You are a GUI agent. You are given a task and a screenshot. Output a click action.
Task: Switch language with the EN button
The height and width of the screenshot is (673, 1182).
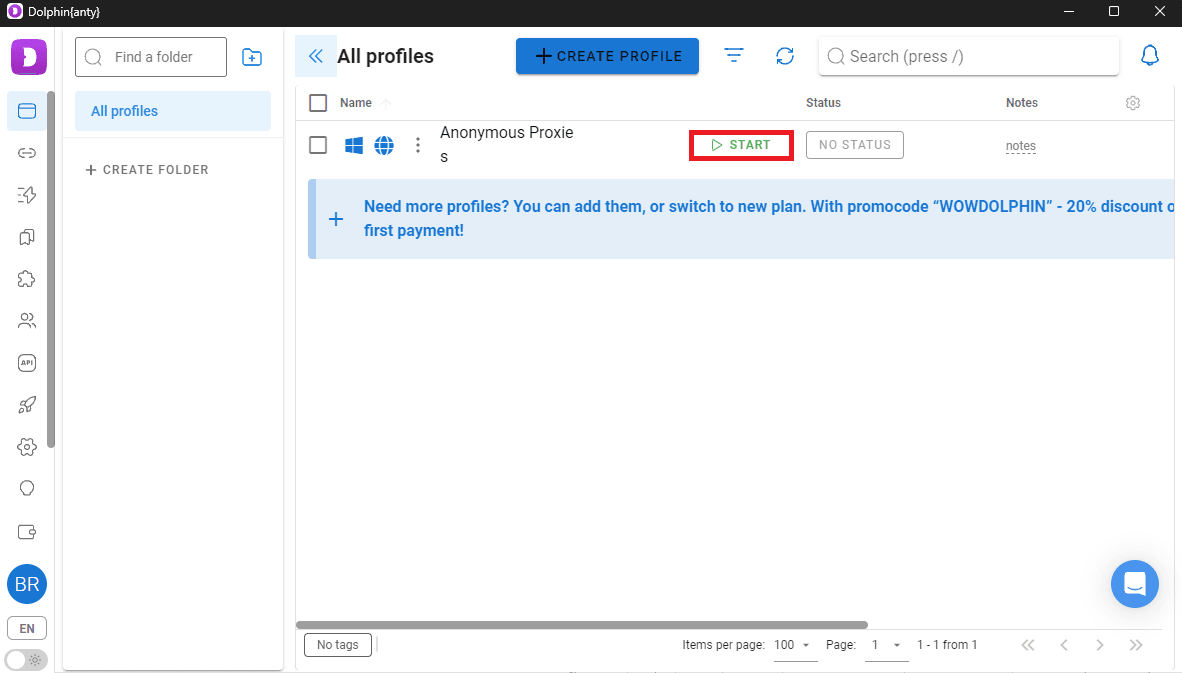[x=27, y=629]
